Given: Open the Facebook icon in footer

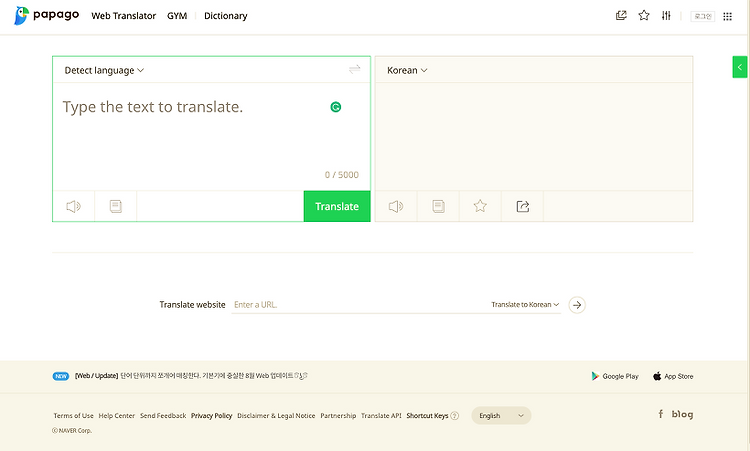Looking at the screenshot, I should [x=661, y=414].
